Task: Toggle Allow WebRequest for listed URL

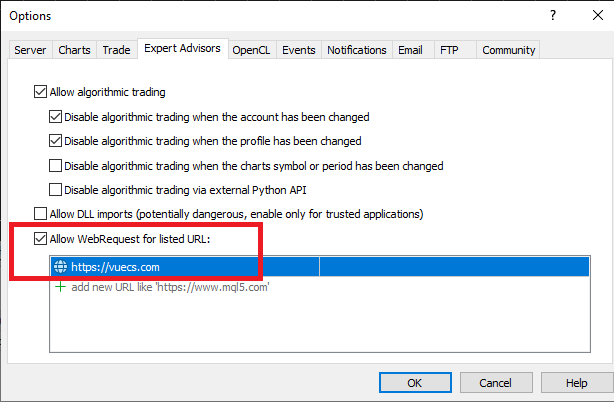Action: 40,238
